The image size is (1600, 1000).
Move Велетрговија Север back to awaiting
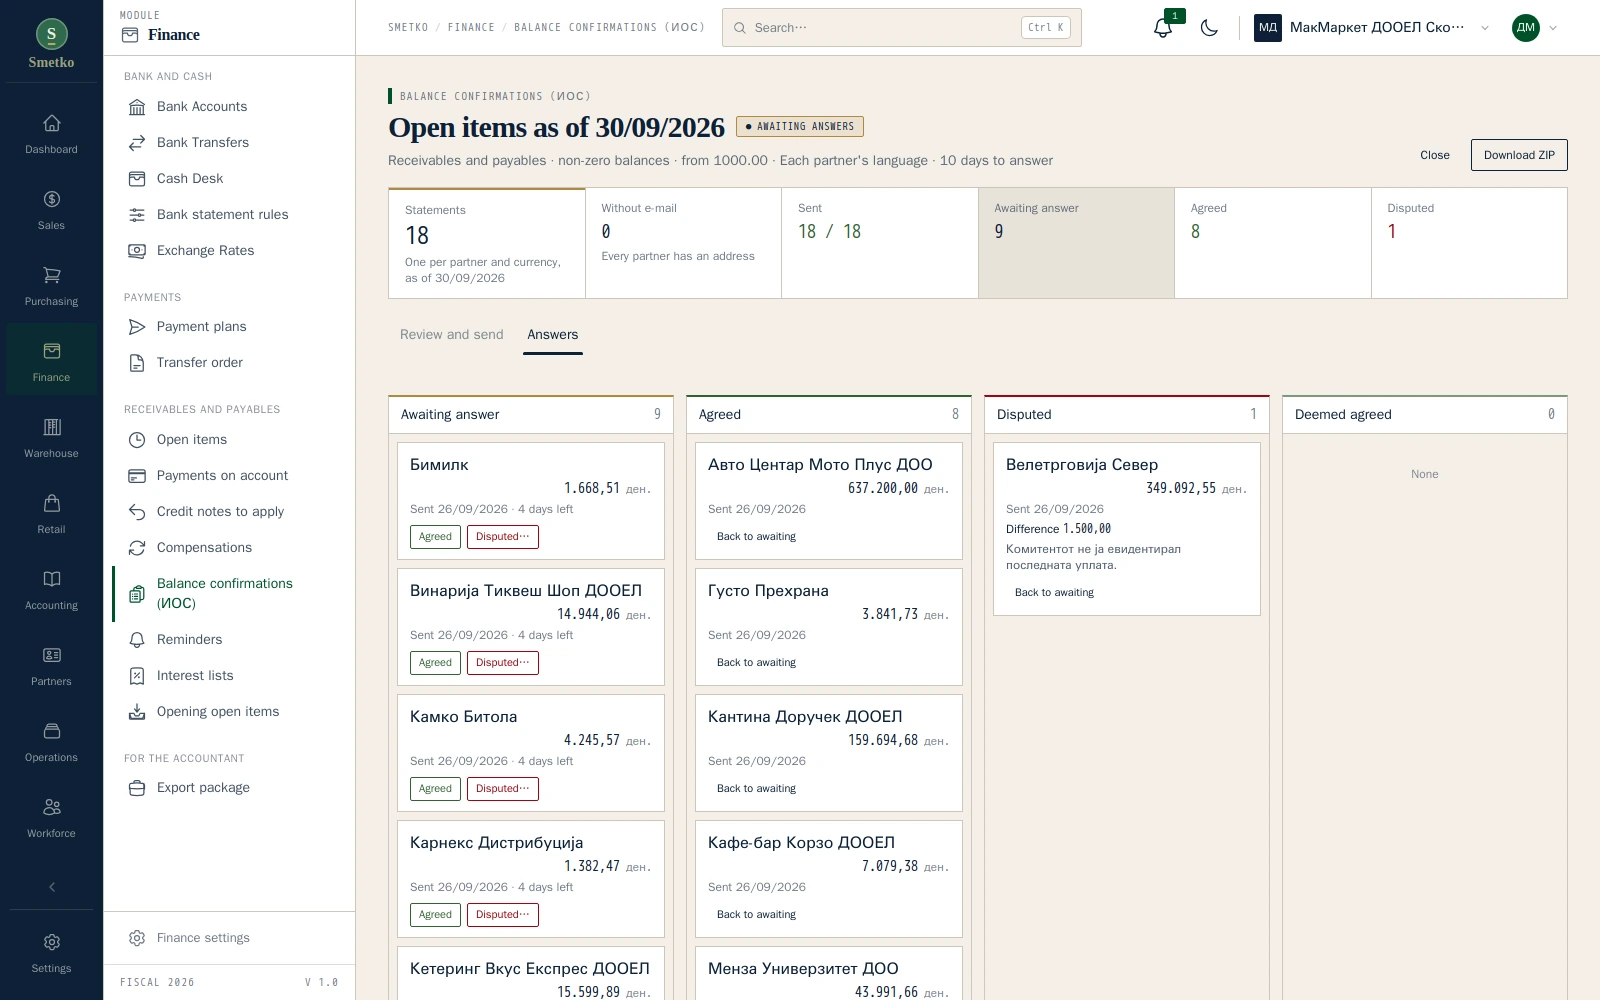point(1054,593)
